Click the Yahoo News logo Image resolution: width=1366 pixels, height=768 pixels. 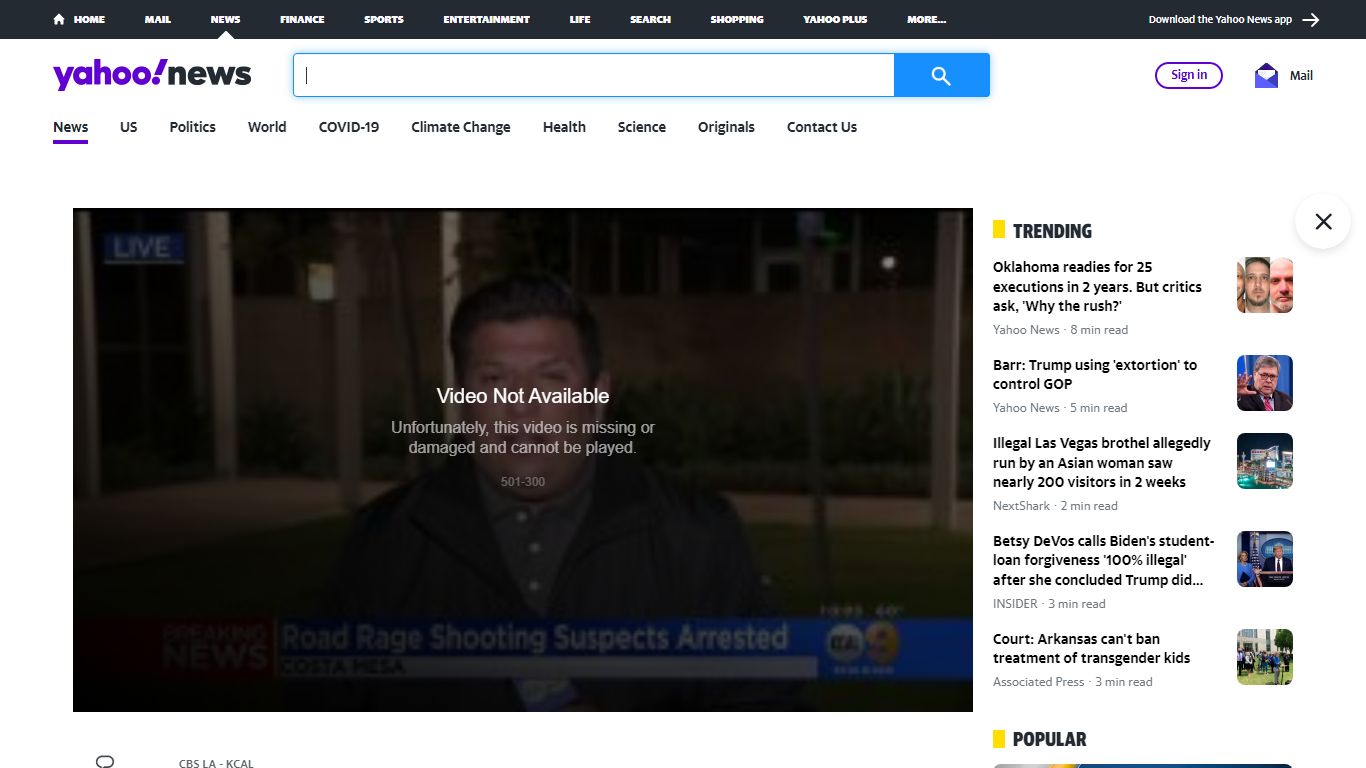pyautogui.click(x=152, y=75)
